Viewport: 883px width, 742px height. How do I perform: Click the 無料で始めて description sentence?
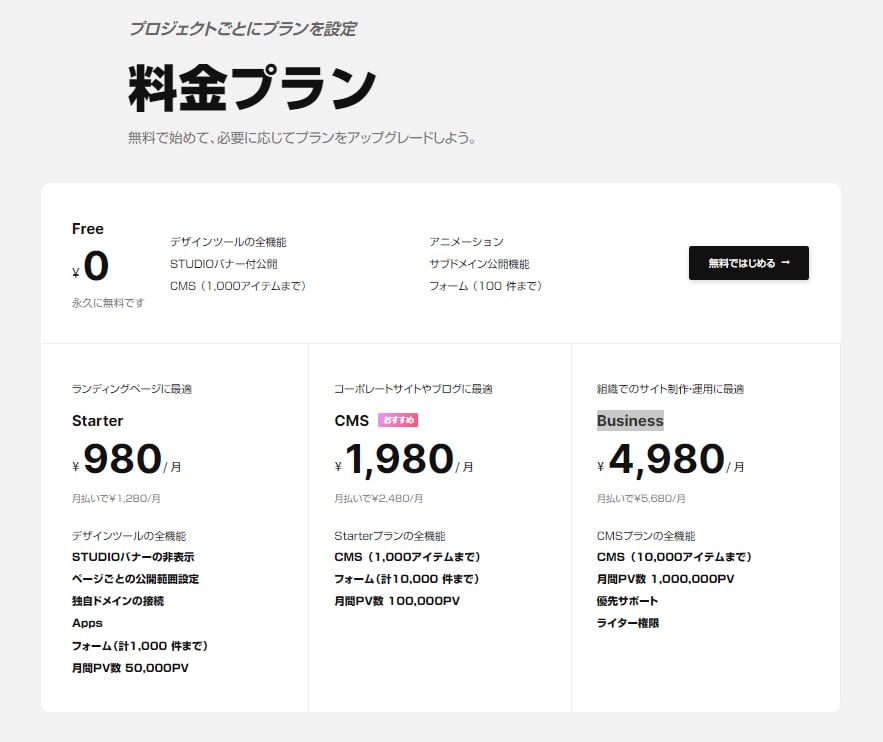(x=302, y=138)
